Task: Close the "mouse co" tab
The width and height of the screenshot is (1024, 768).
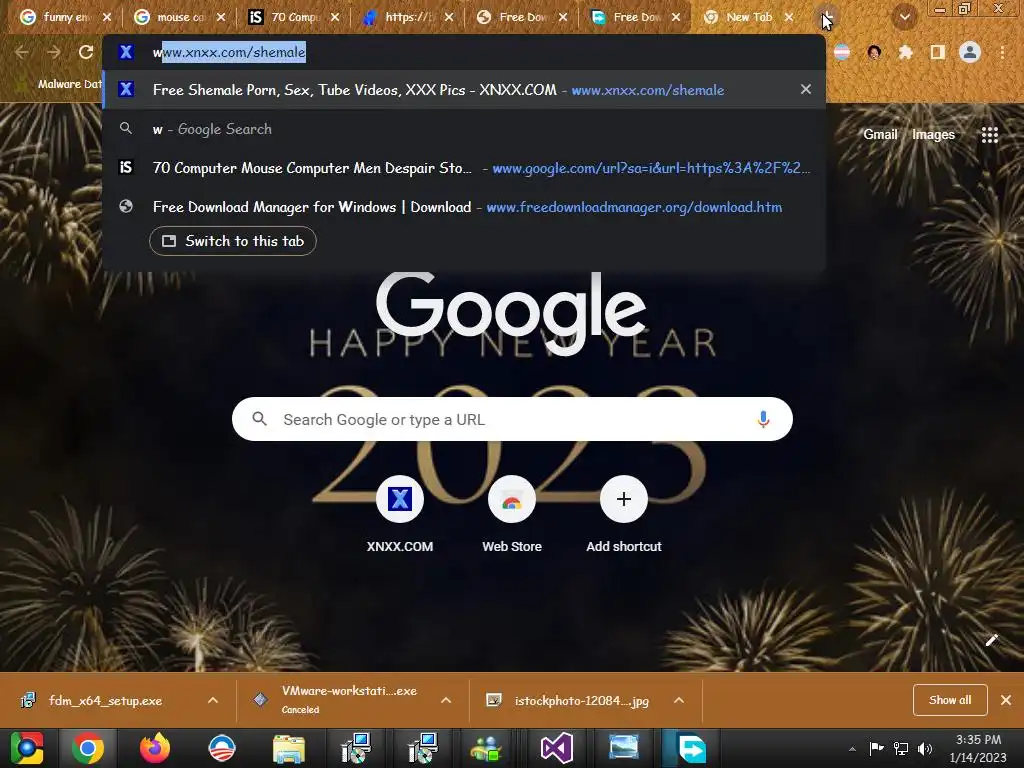Action: click(221, 17)
